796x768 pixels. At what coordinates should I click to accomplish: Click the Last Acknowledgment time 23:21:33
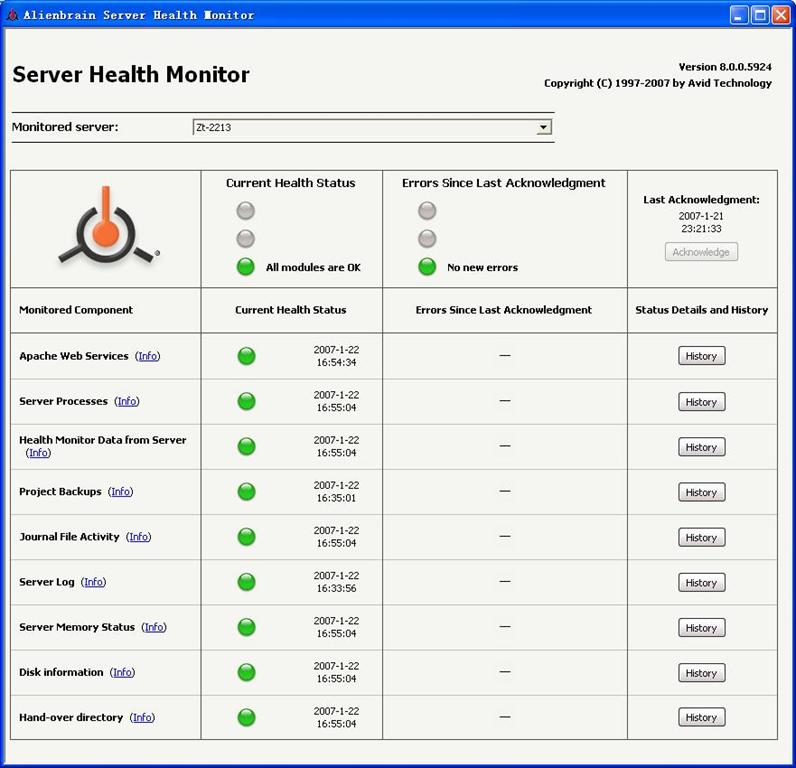701,228
